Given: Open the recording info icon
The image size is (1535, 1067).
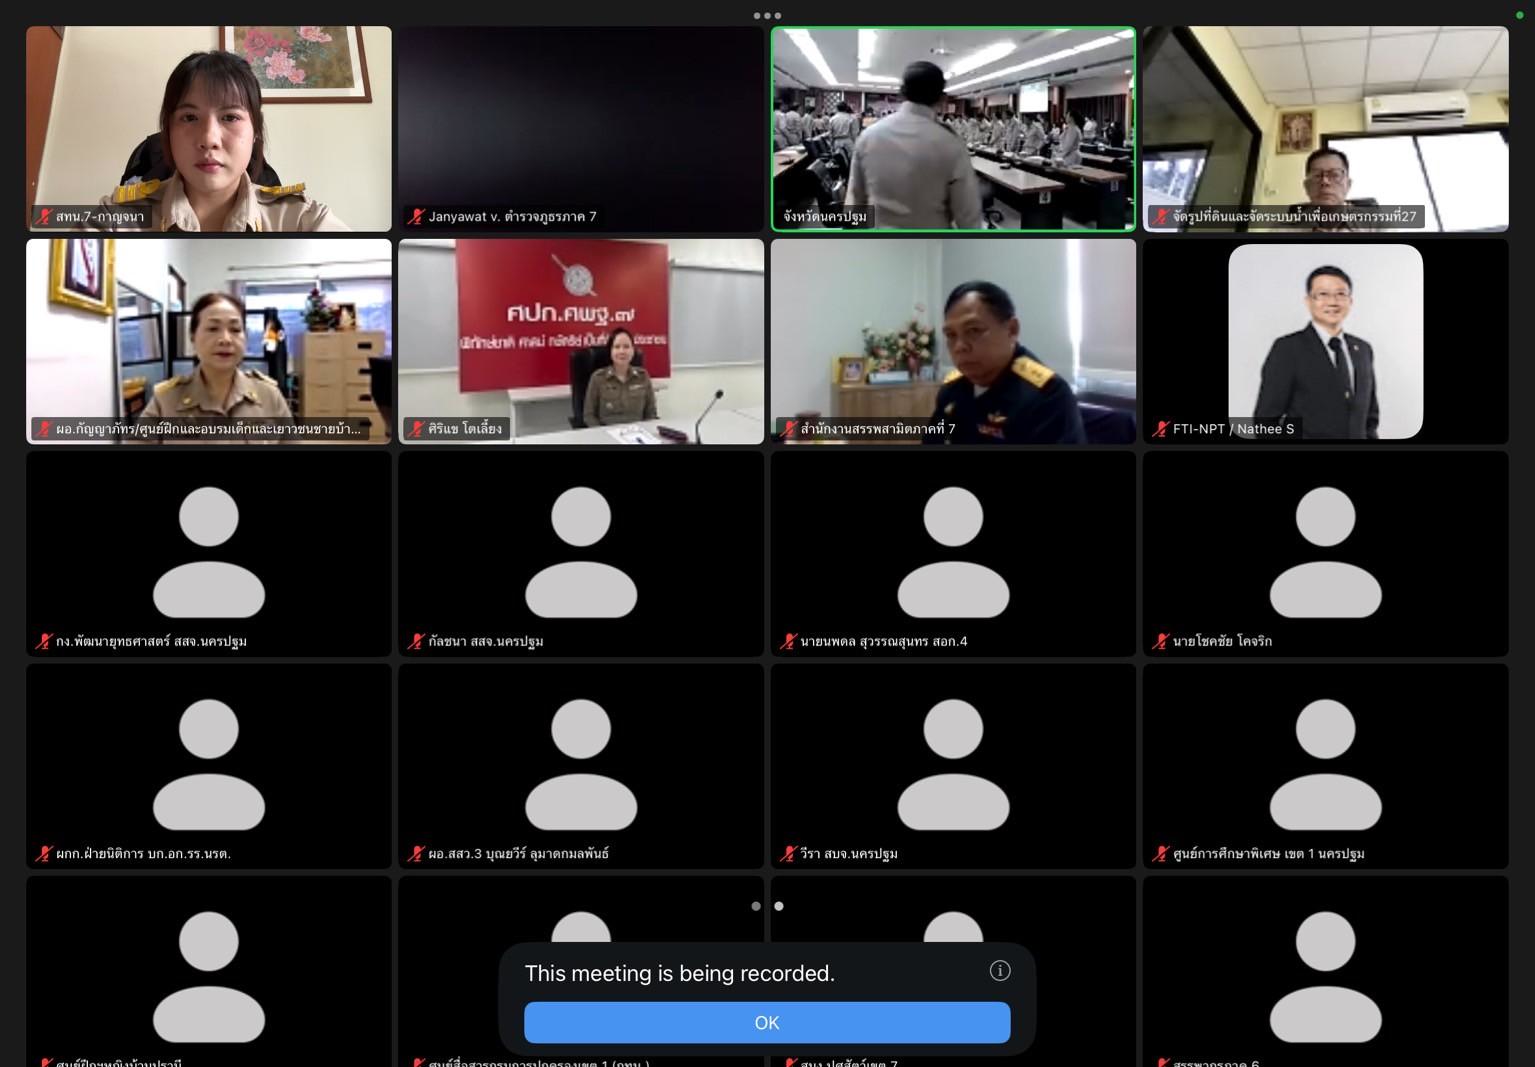Looking at the screenshot, I should click(x=999, y=971).
